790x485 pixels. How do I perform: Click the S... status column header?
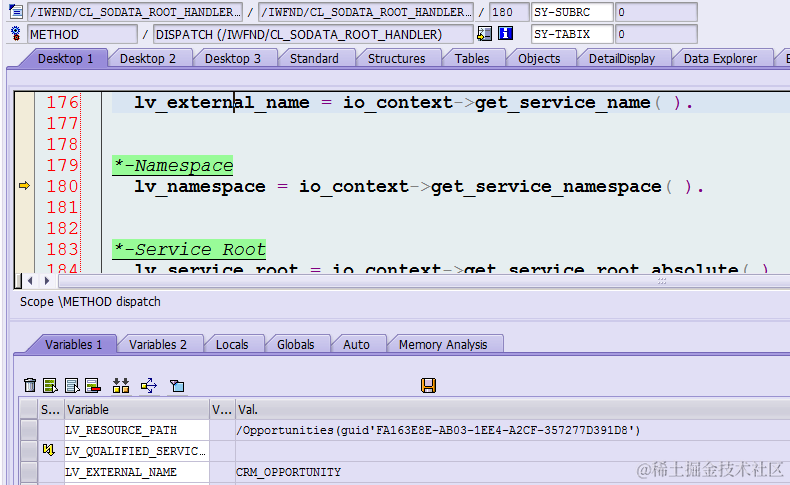click(50, 409)
